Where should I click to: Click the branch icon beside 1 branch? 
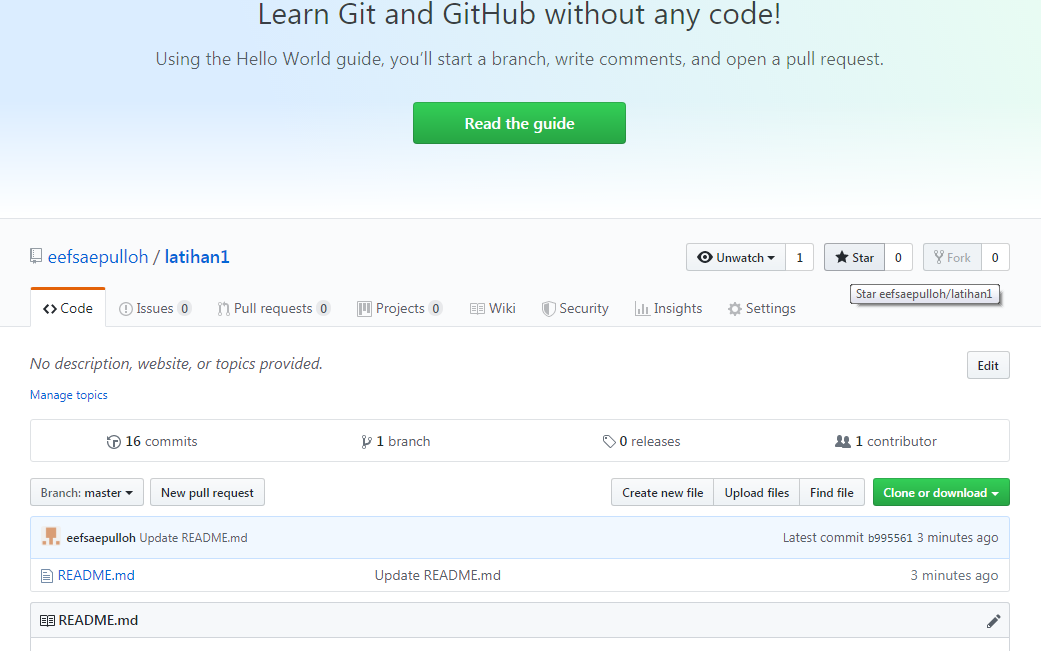(368, 441)
